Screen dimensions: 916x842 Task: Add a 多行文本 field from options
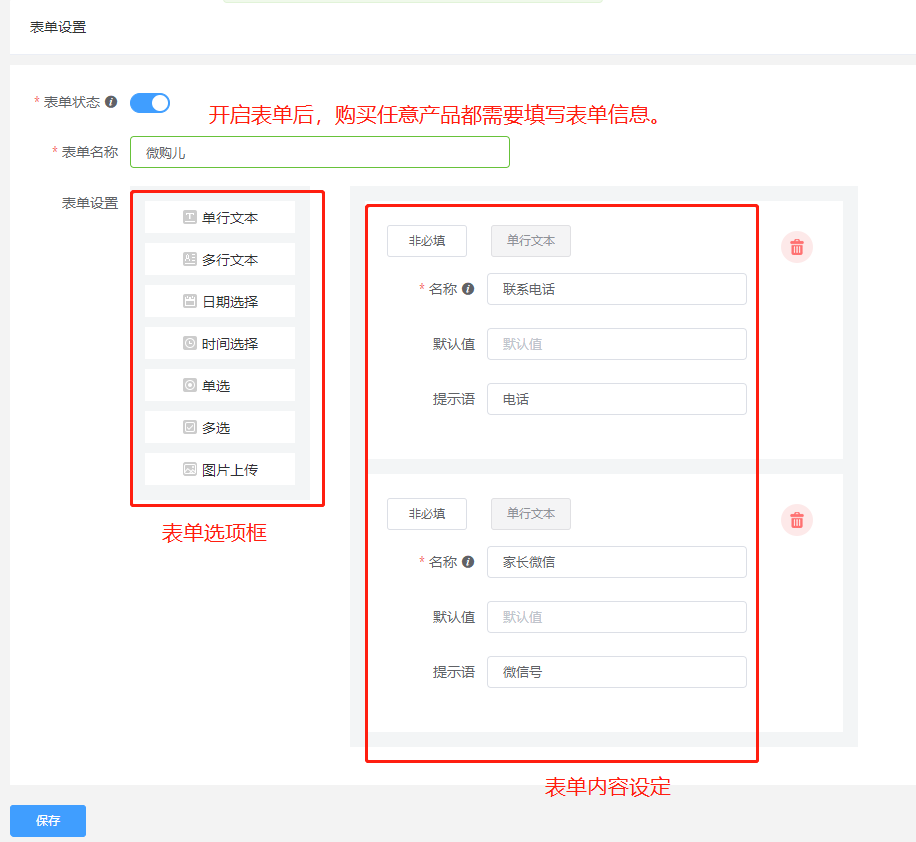point(220,259)
